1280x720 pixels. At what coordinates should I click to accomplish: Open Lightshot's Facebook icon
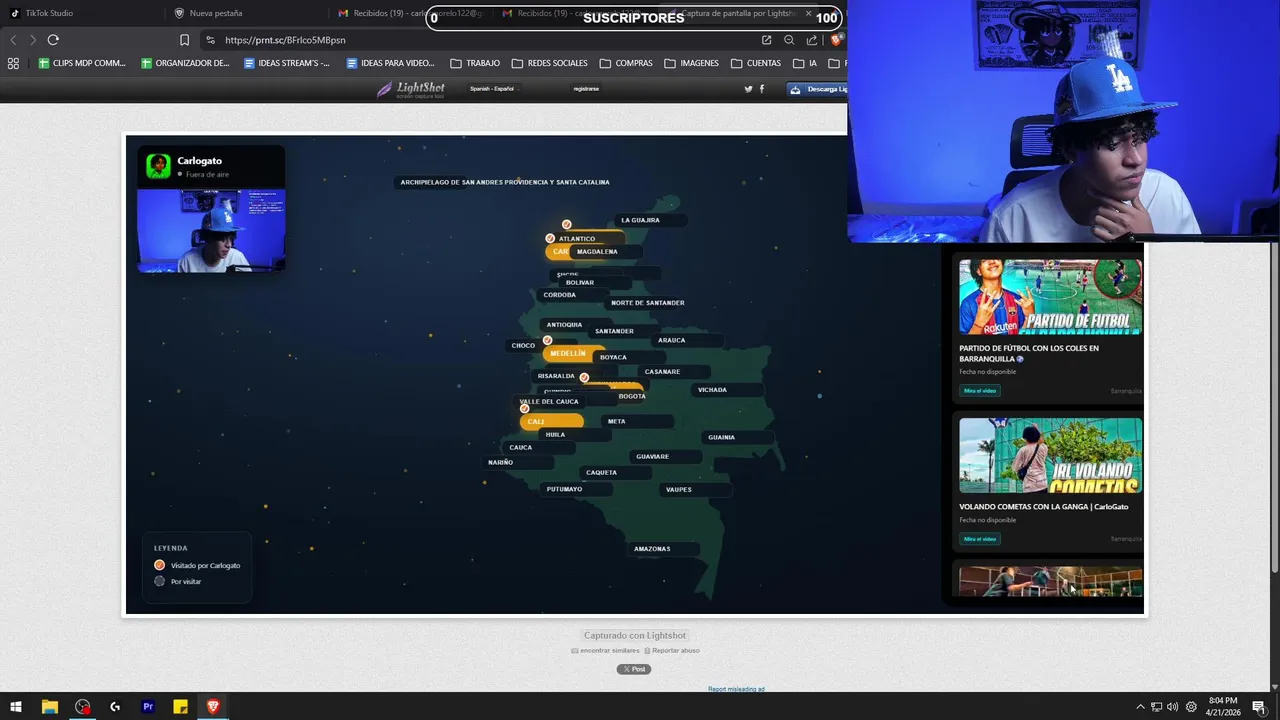click(x=762, y=89)
